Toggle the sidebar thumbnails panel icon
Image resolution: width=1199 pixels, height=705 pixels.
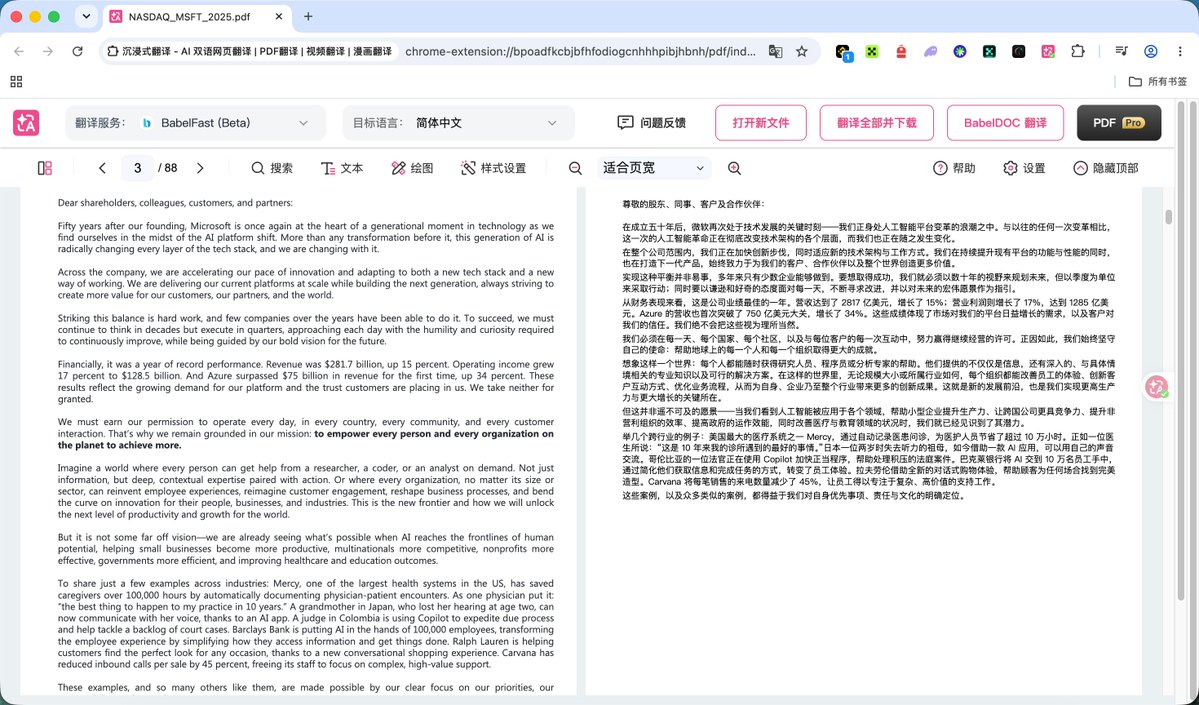pyautogui.click(x=45, y=168)
